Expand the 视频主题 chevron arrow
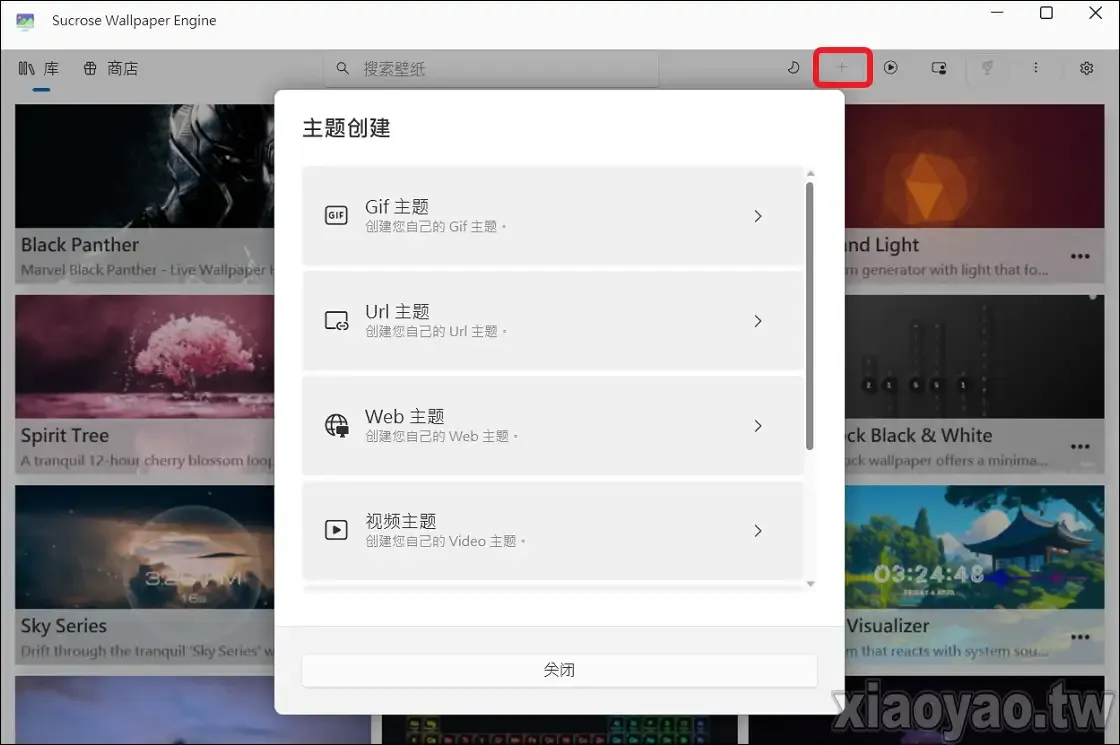 pyautogui.click(x=758, y=531)
